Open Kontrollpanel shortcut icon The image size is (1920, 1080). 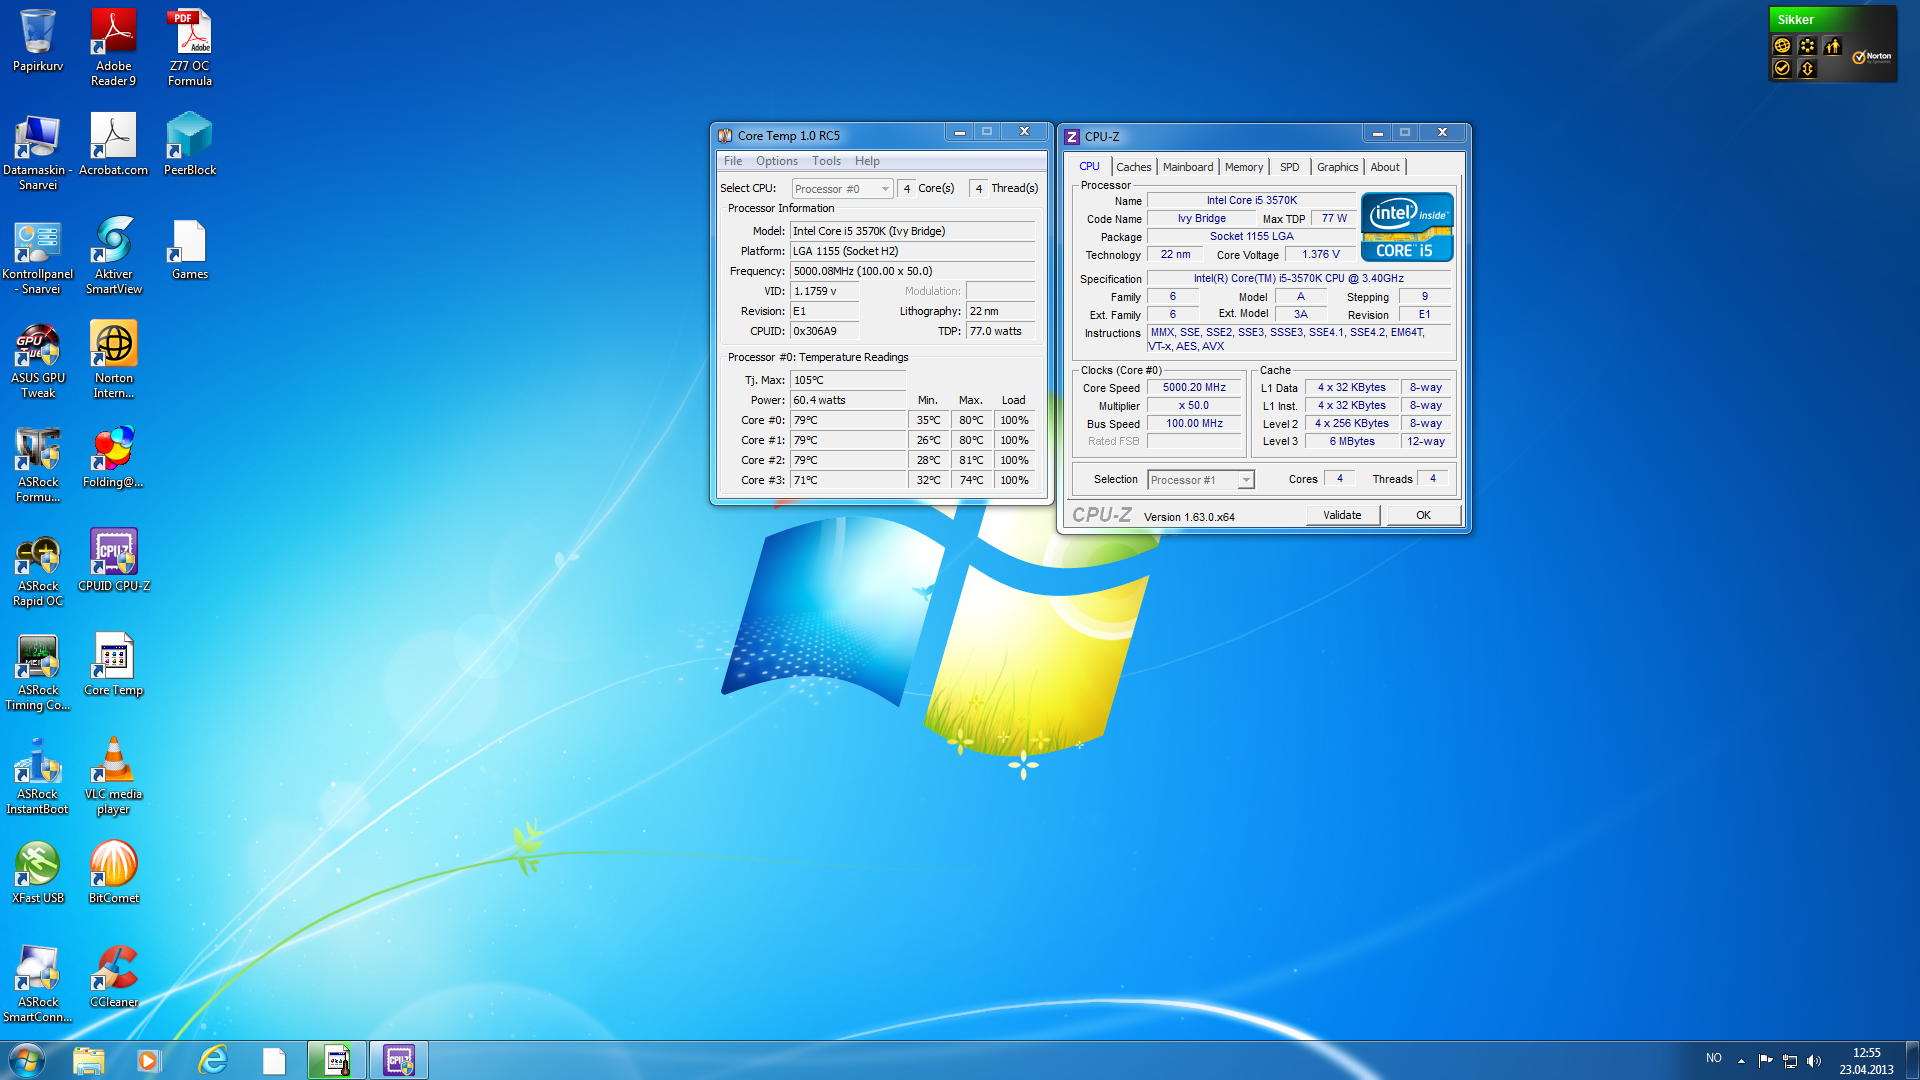click(38, 257)
